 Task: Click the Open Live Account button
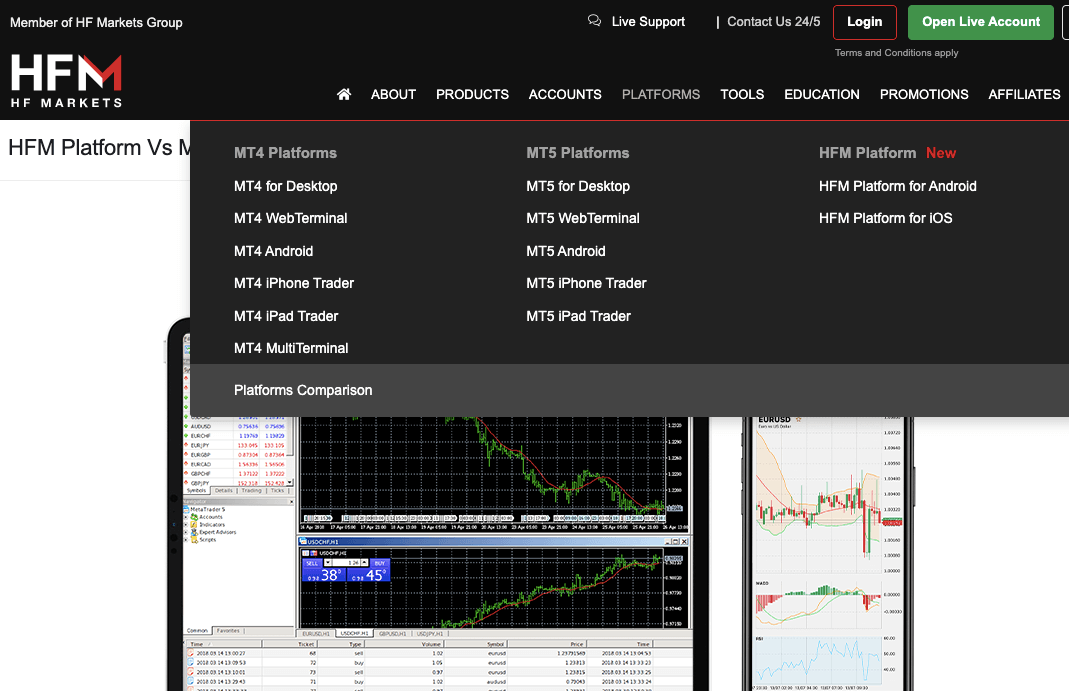(x=980, y=22)
